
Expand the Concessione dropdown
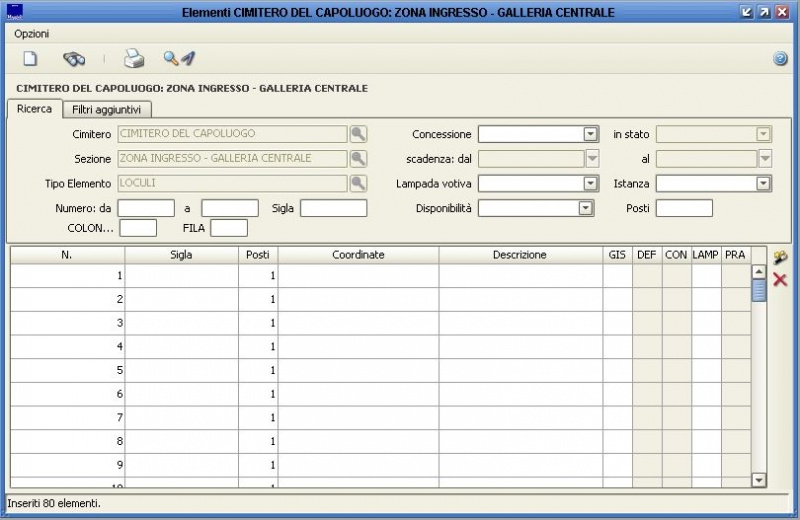point(590,134)
